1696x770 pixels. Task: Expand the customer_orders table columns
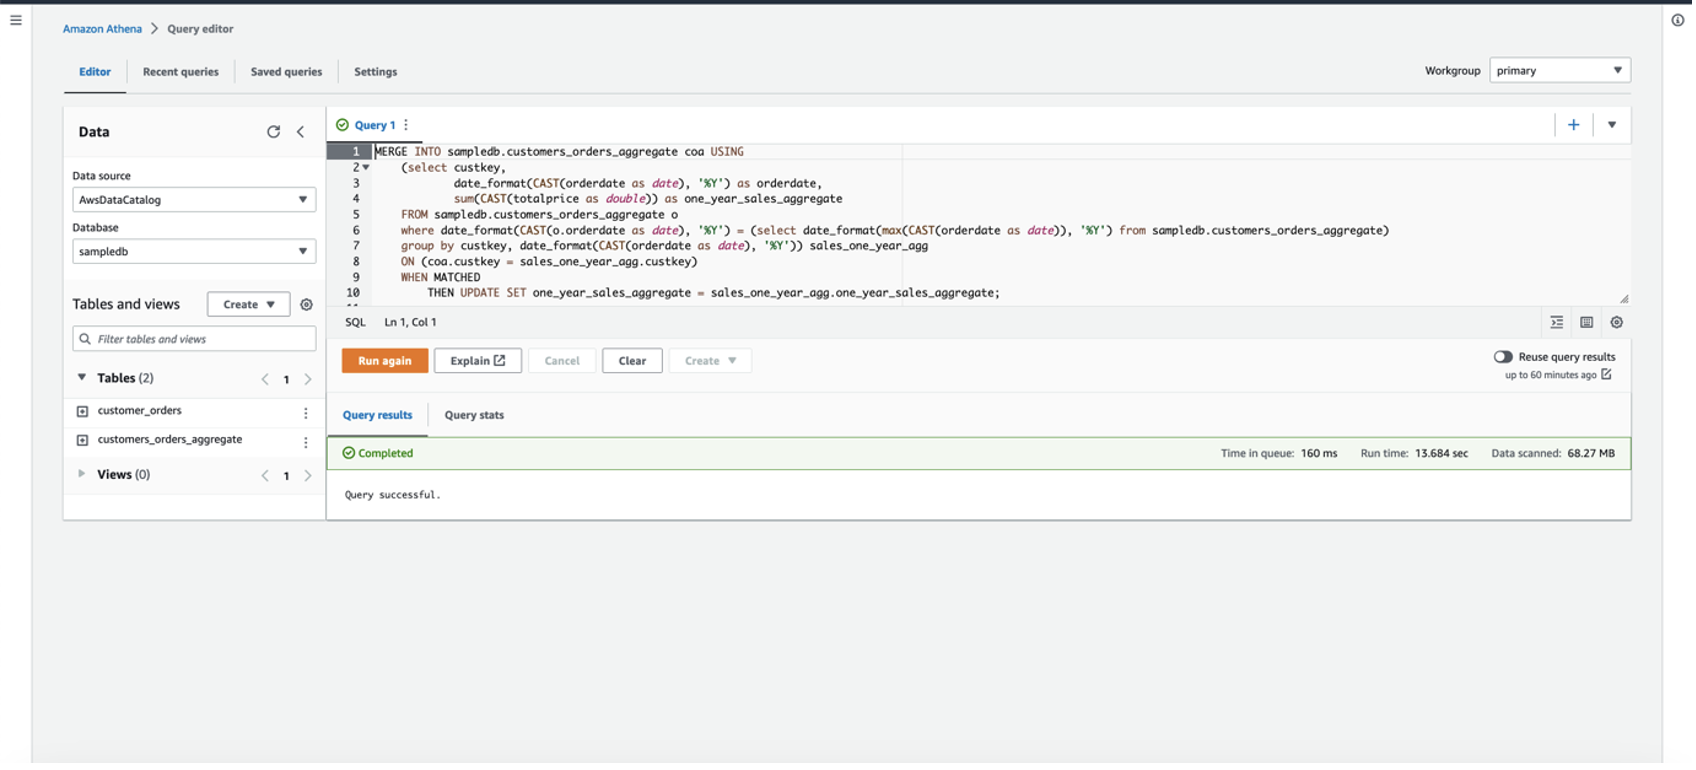coord(83,411)
